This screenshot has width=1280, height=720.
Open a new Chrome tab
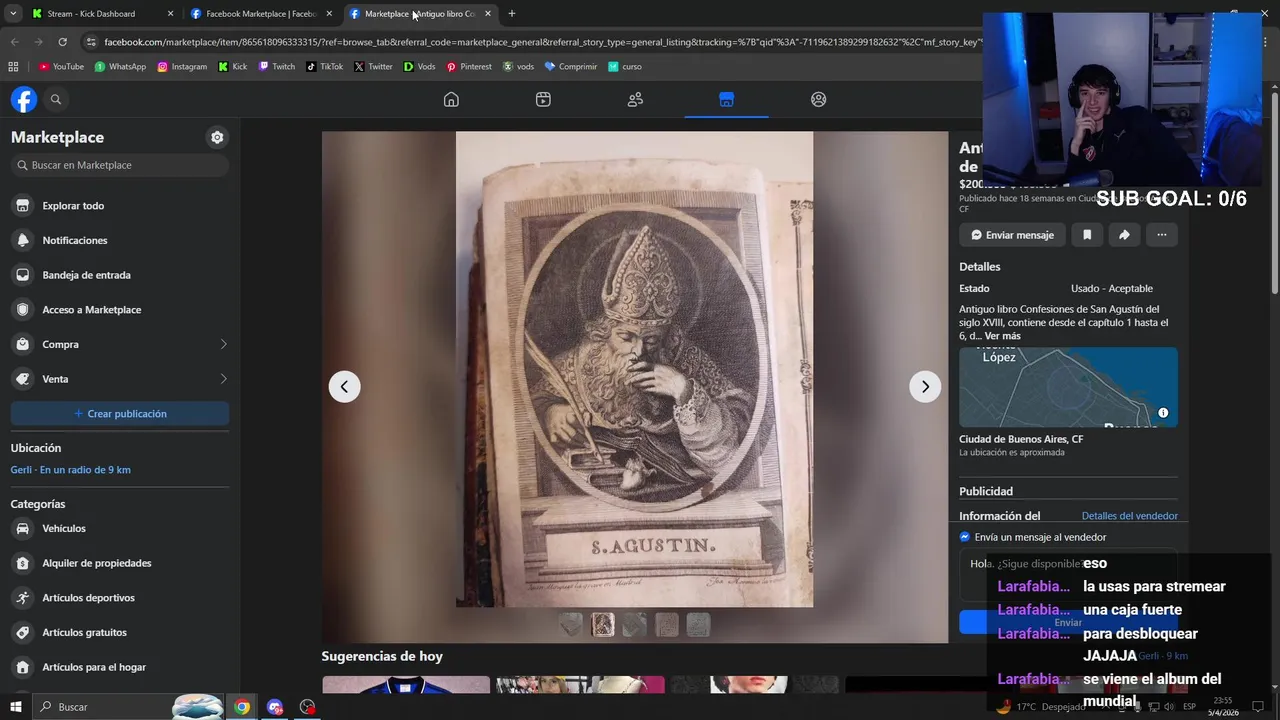512,14
